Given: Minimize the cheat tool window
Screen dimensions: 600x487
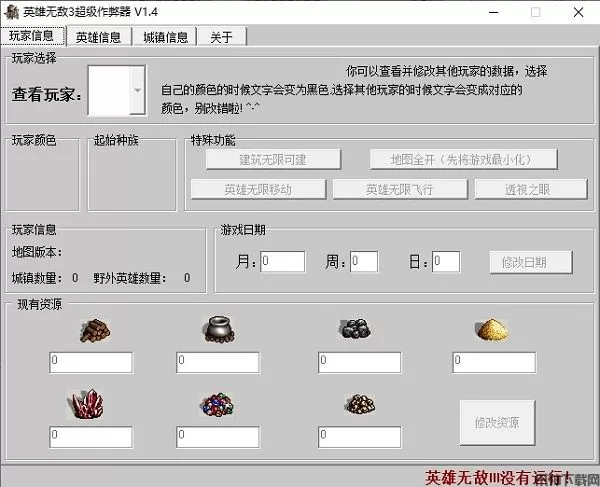Looking at the screenshot, I should (494, 12).
